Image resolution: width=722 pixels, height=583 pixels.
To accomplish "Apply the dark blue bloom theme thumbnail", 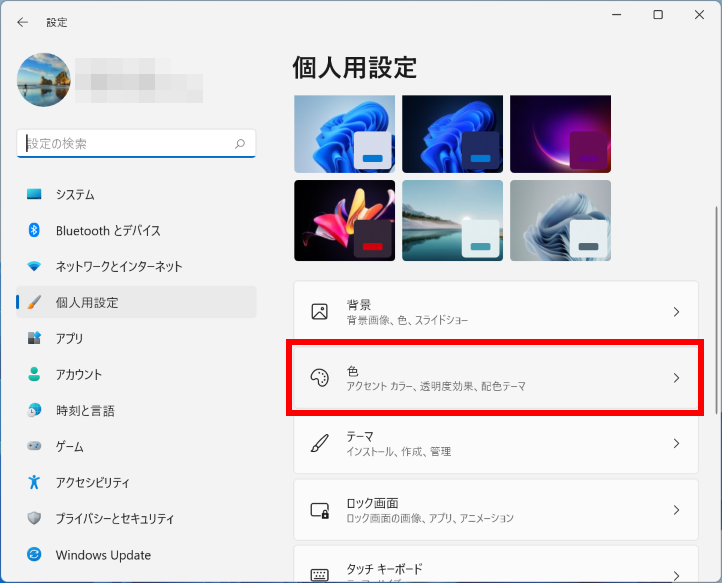I will pyautogui.click(x=452, y=134).
